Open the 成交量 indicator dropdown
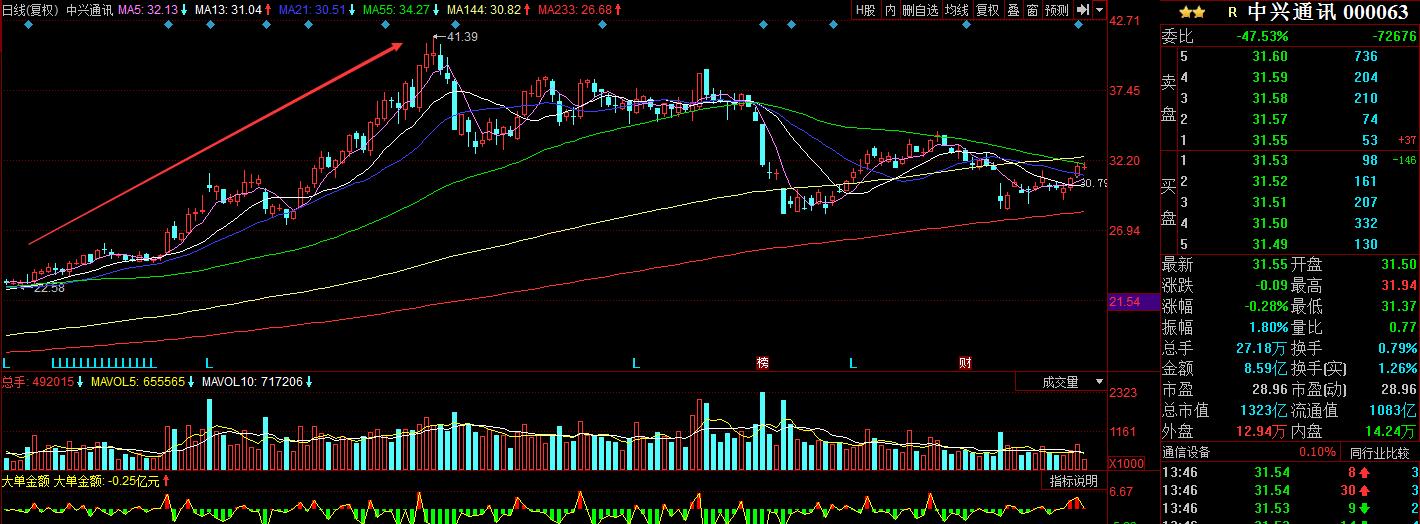This screenshot has height=524, width=1420. (x=1061, y=382)
